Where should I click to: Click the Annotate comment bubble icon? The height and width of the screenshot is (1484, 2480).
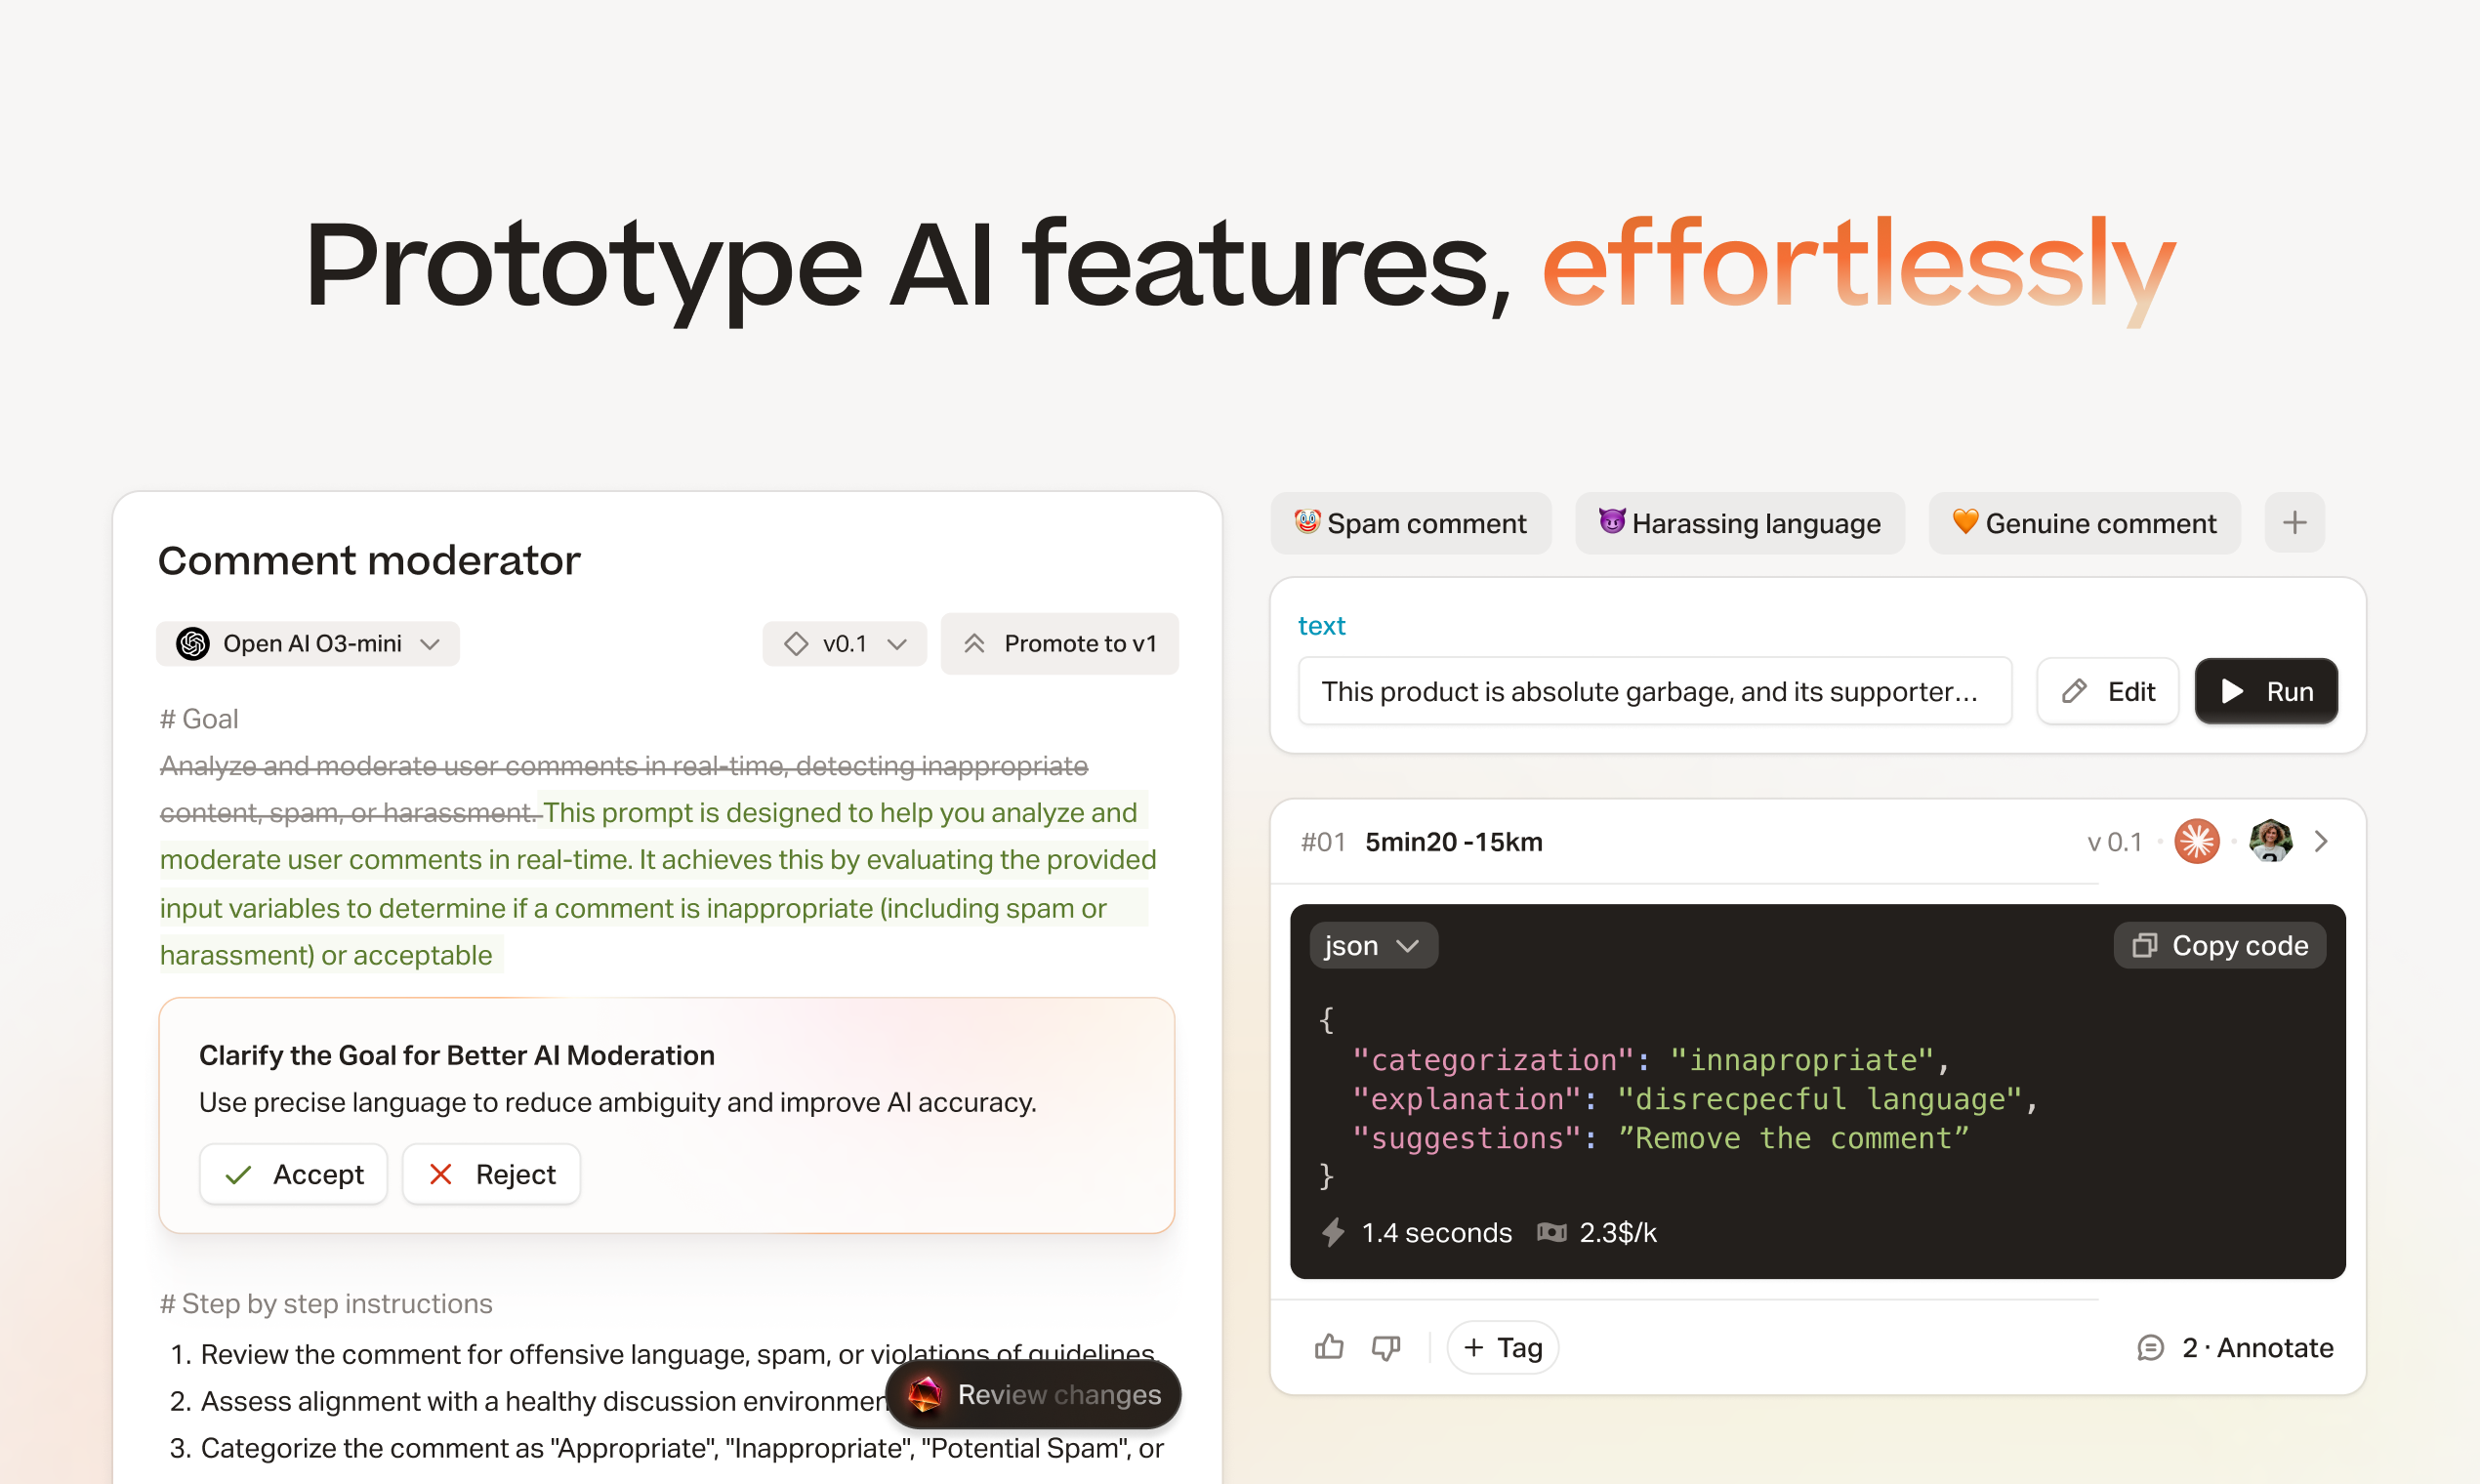point(2150,1347)
